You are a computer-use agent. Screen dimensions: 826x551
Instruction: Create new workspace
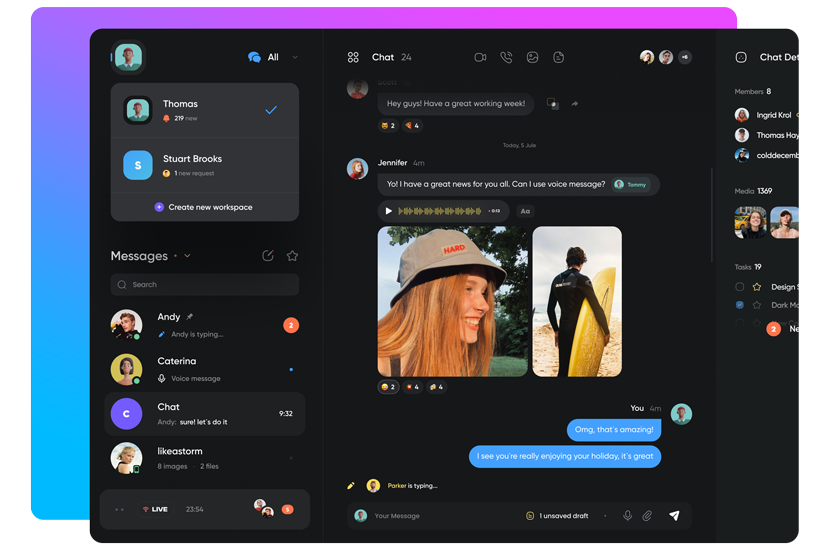point(203,207)
